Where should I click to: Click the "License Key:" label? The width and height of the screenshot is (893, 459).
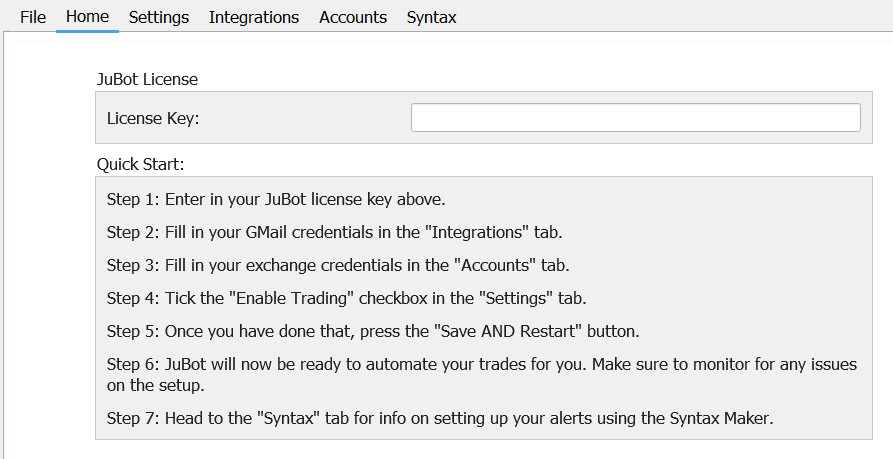153,118
